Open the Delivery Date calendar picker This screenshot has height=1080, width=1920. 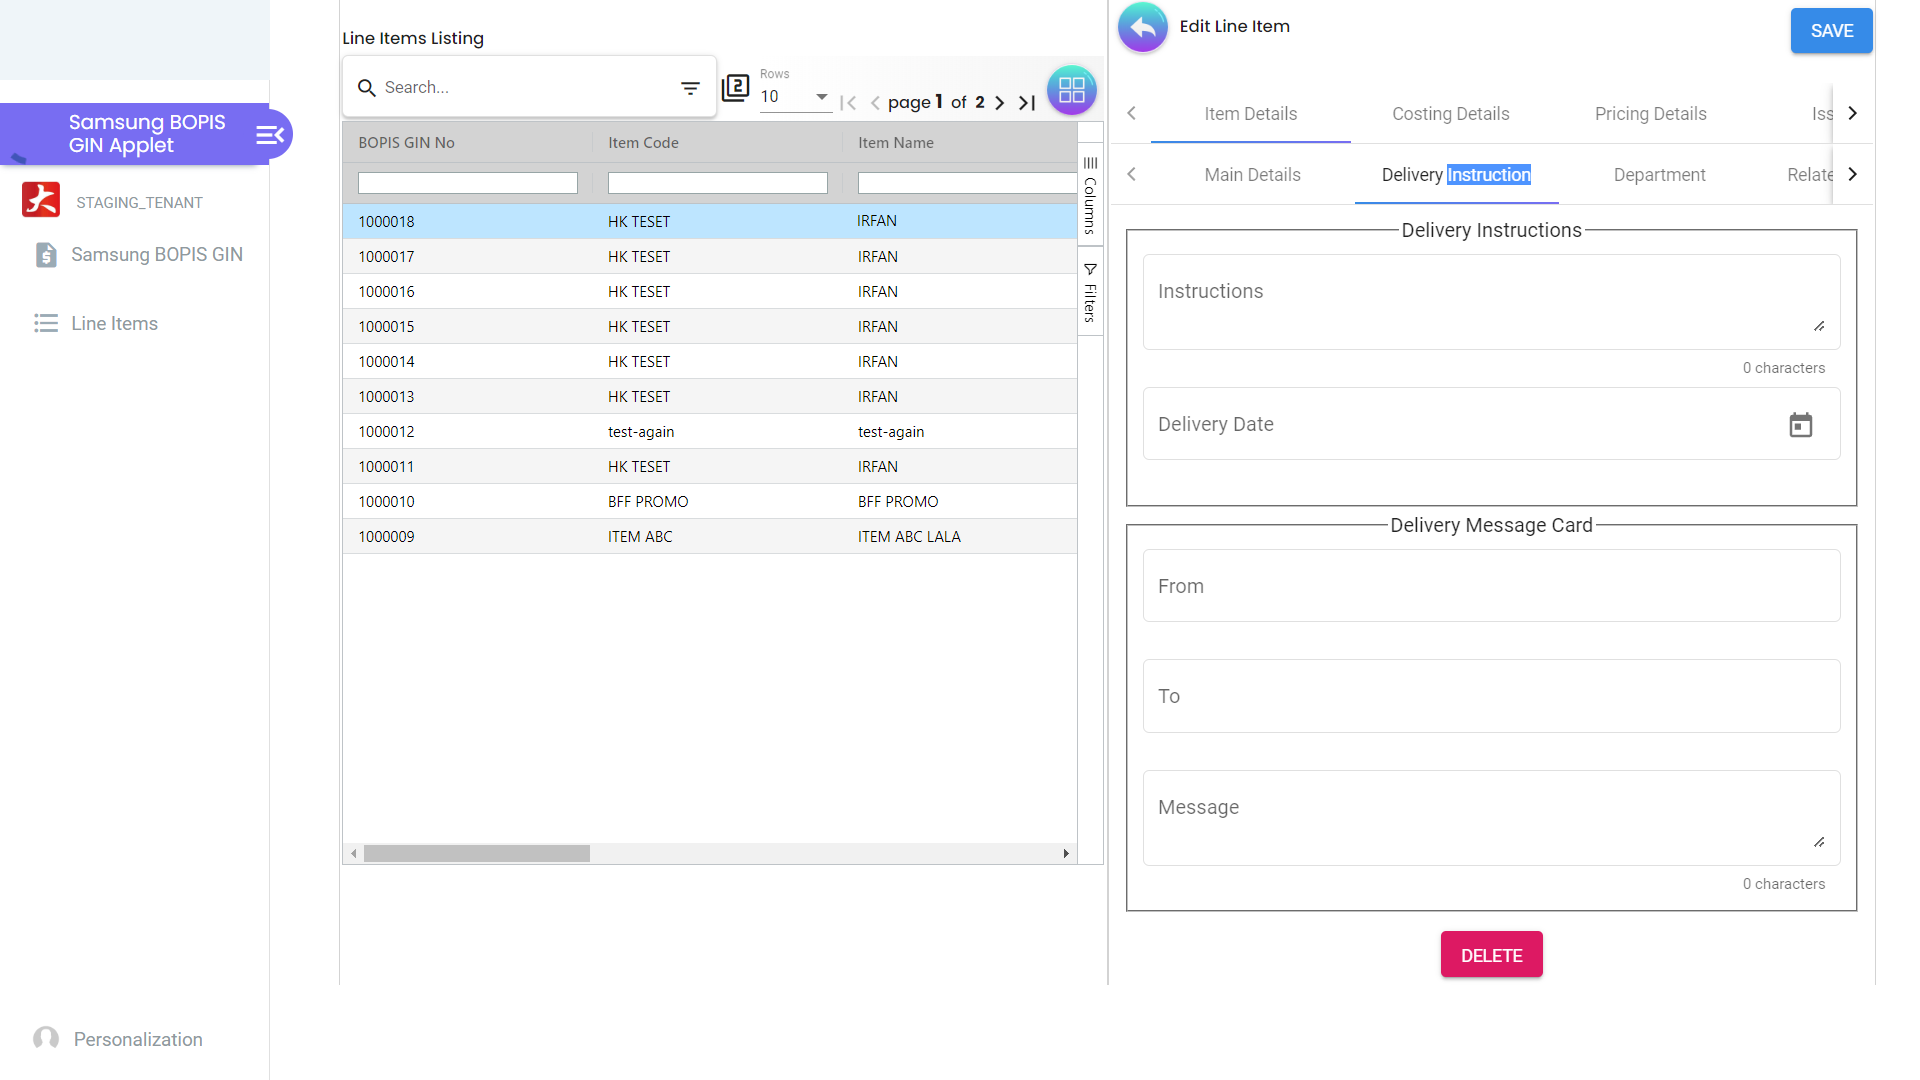[1800, 425]
